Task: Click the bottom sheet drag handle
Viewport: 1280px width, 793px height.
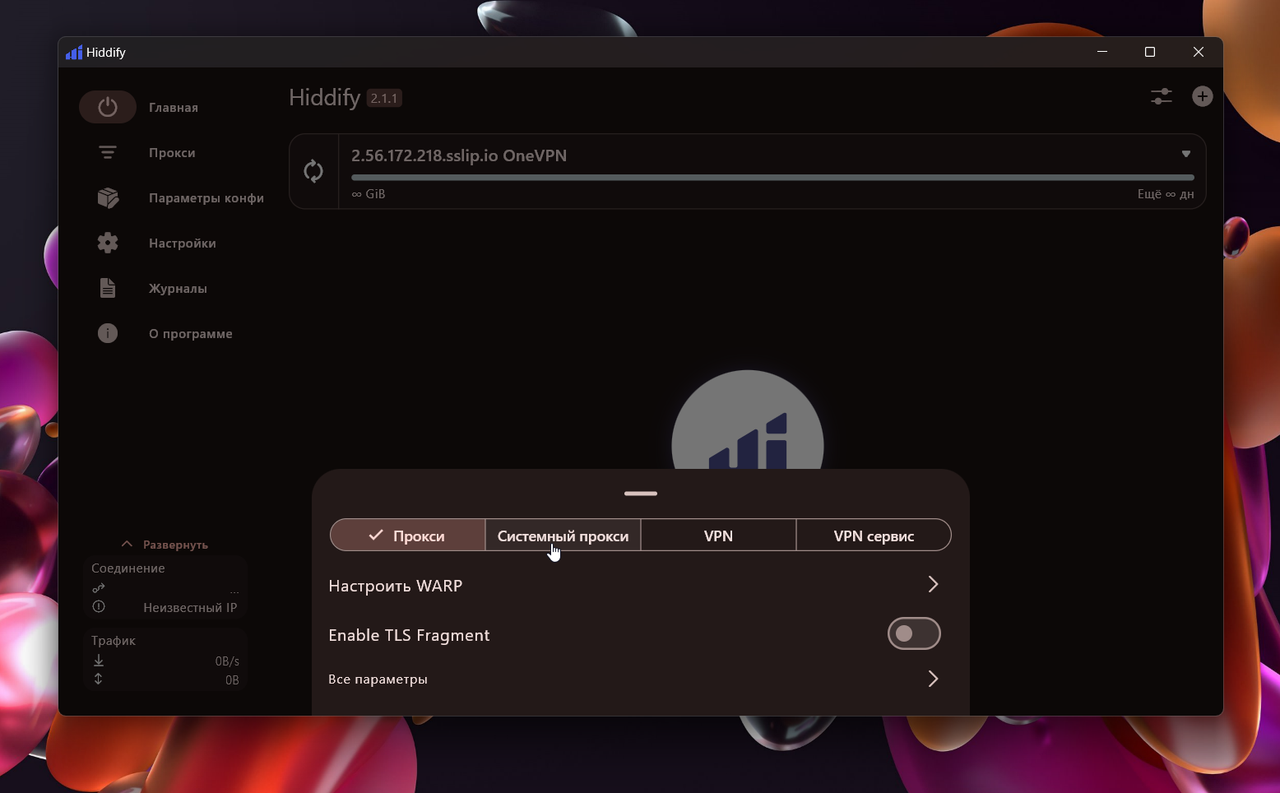Action: pyautogui.click(x=640, y=493)
